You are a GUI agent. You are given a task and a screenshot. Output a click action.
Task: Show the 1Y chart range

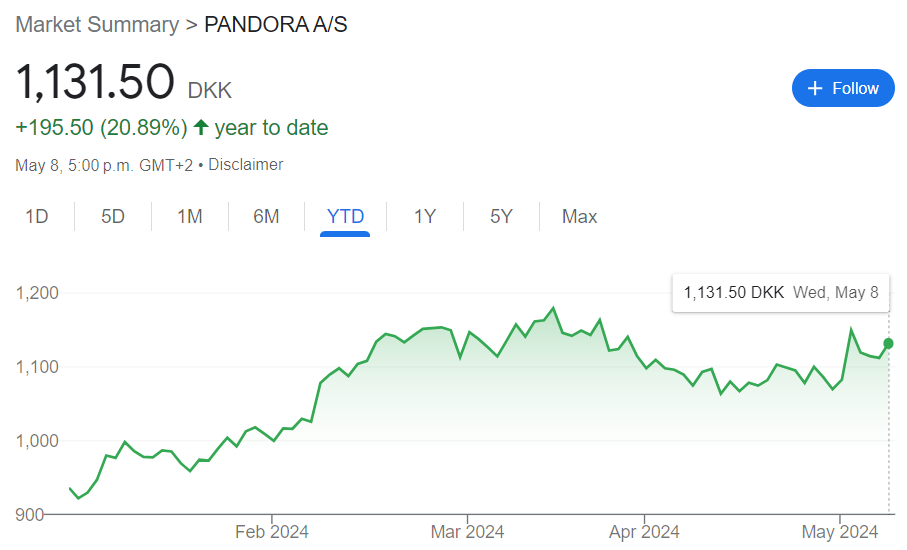click(x=425, y=216)
